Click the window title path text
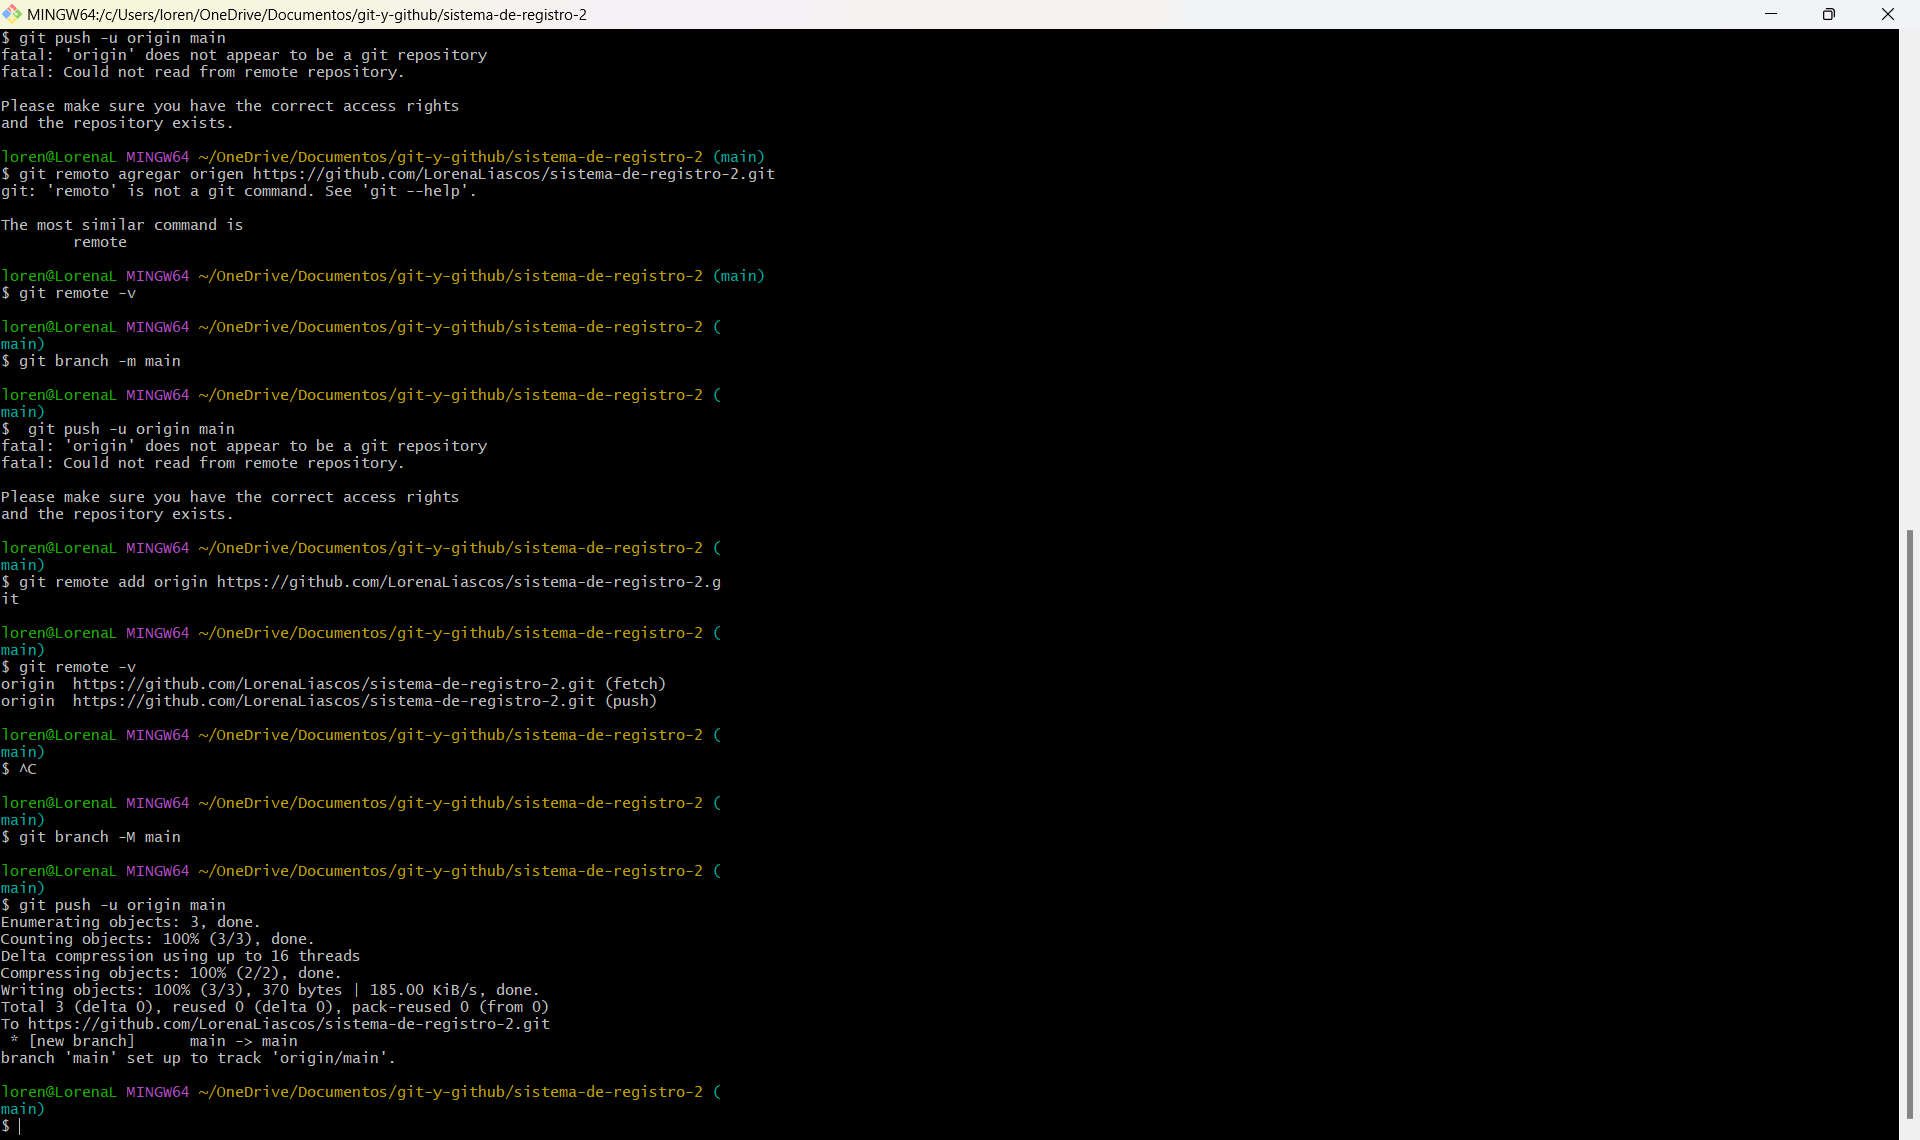This screenshot has height=1140, width=1920. 307,15
